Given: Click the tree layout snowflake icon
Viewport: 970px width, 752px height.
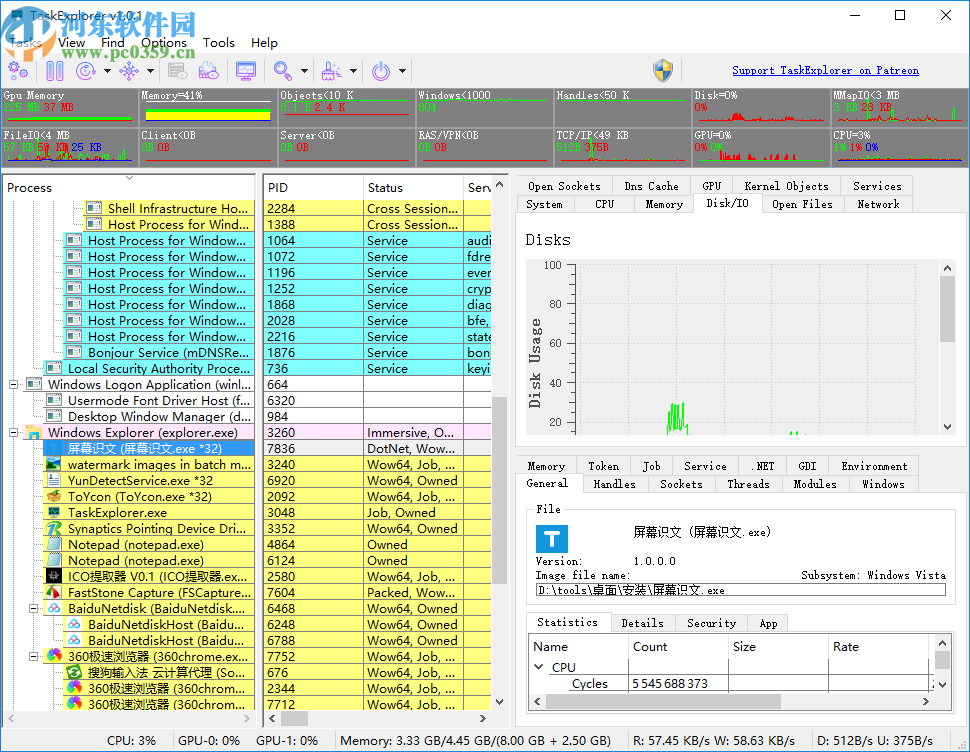Looking at the screenshot, I should tap(131, 71).
